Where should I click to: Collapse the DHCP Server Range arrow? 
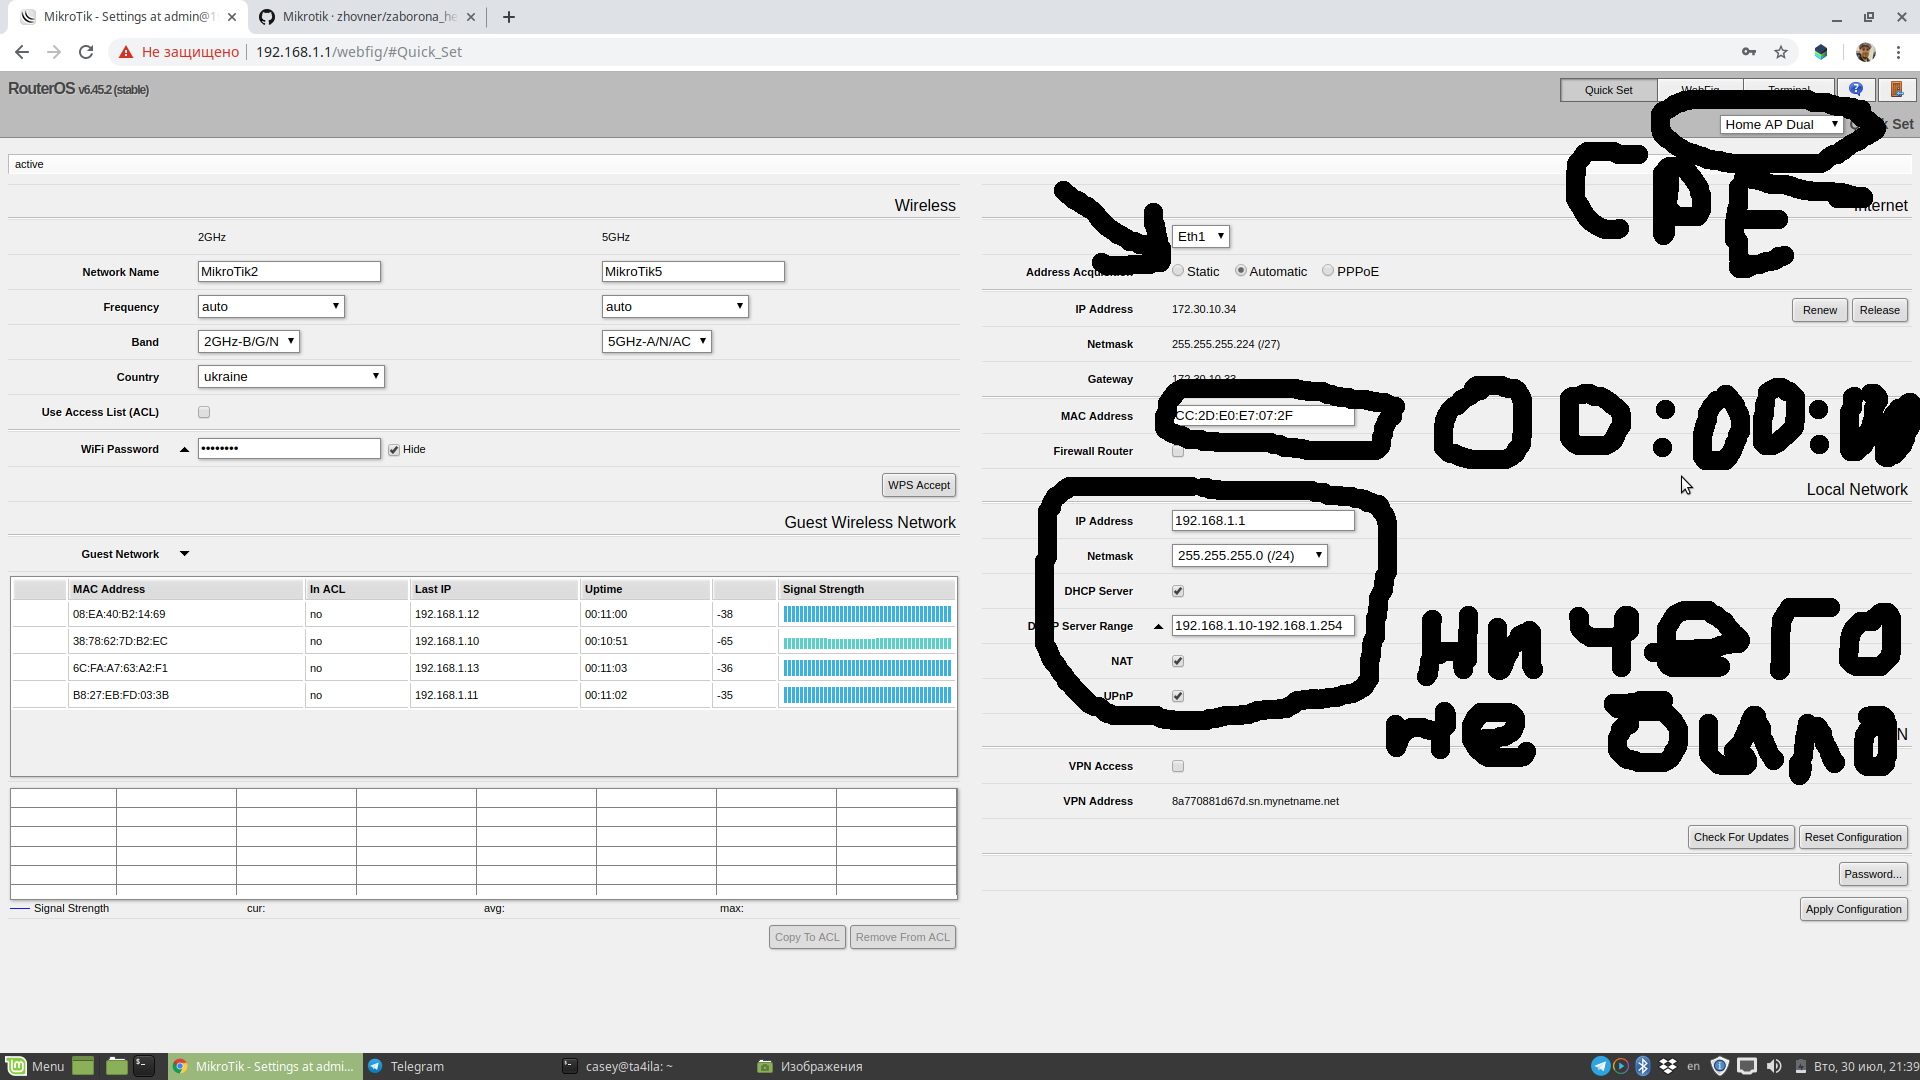1158,626
